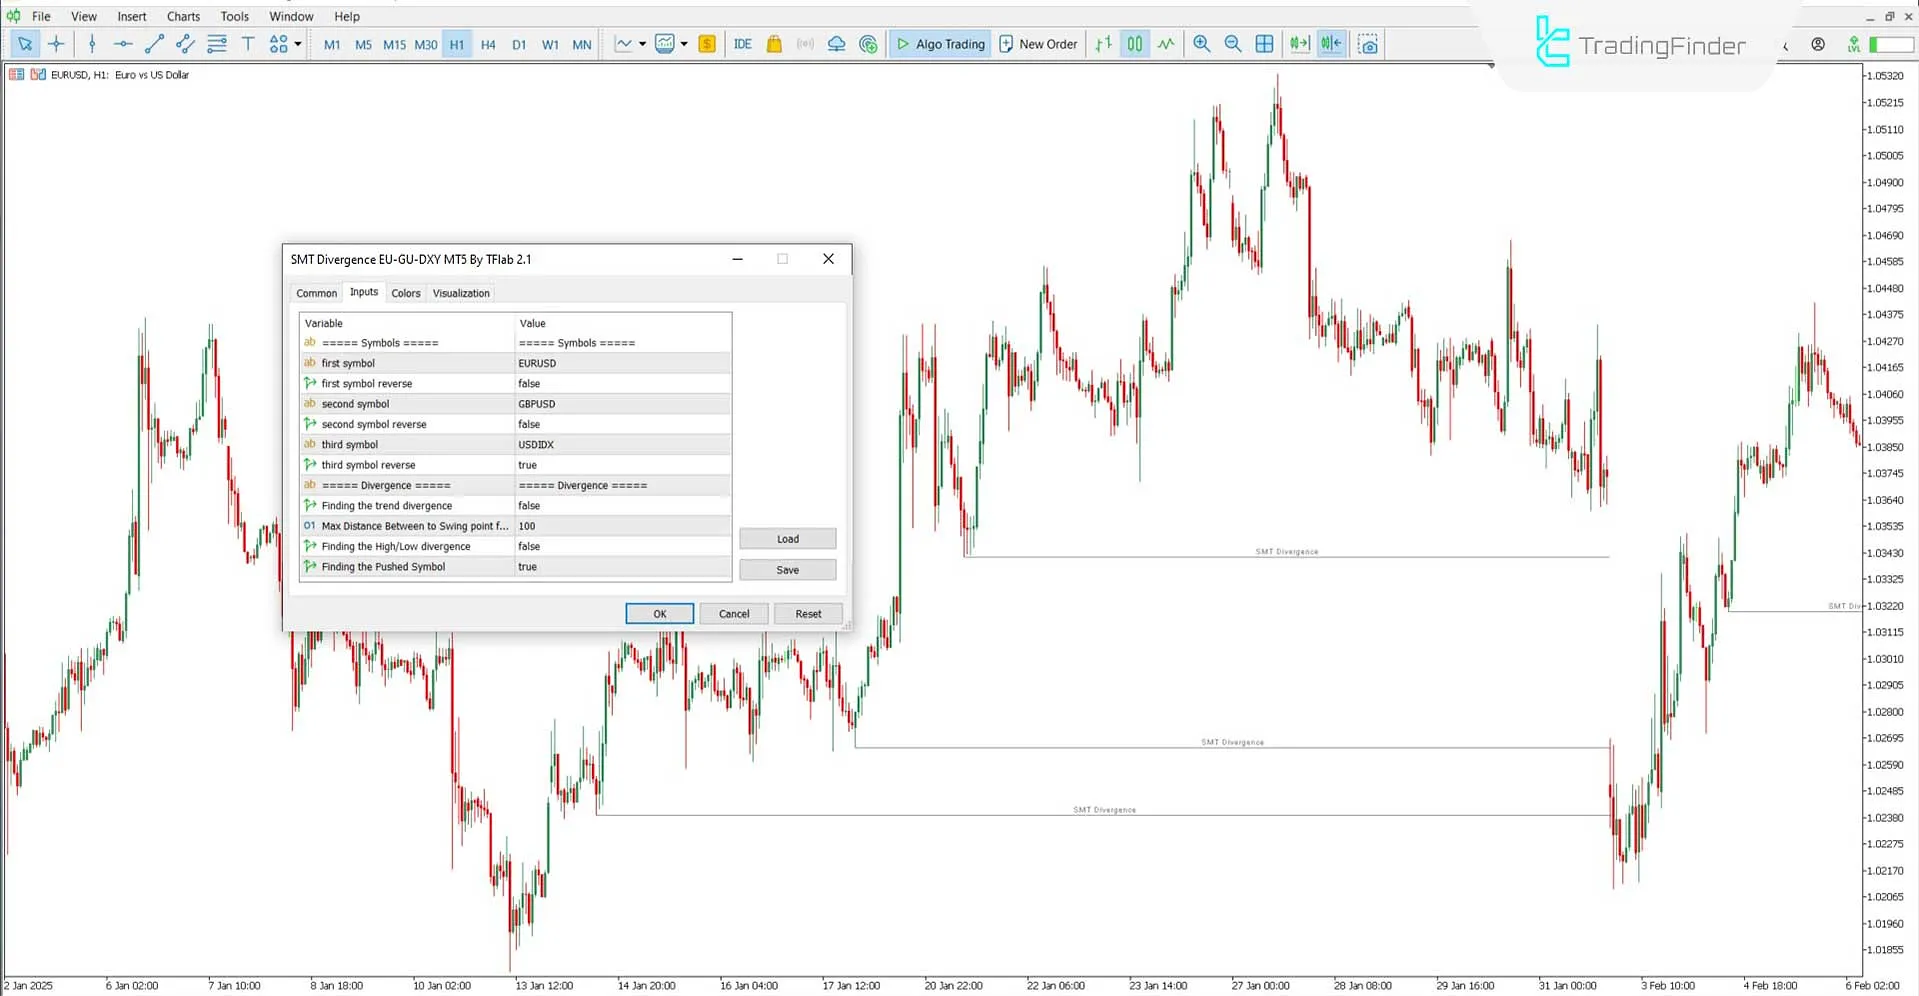This screenshot has width=1919, height=996.
Task: Click OK to apply SMT Divergence settings
Action: coord(659,613)
